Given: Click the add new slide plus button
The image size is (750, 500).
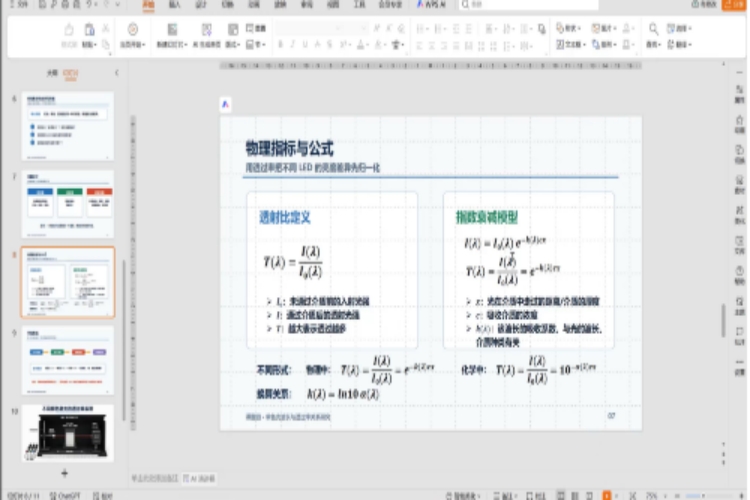Looking at the screenshot, I should [65, 473].
